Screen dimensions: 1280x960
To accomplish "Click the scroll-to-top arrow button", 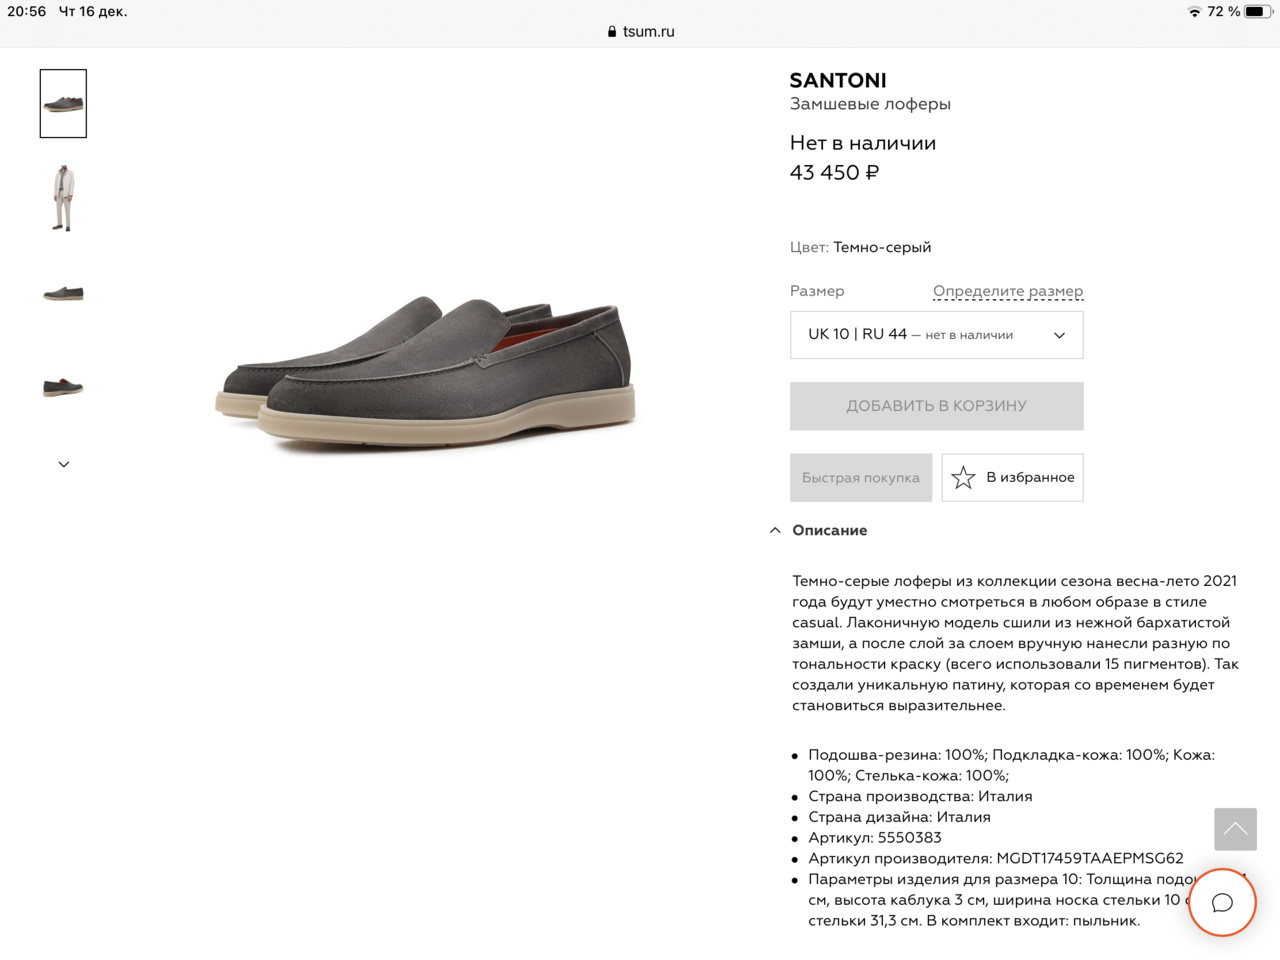I will tap(1235, 829).
